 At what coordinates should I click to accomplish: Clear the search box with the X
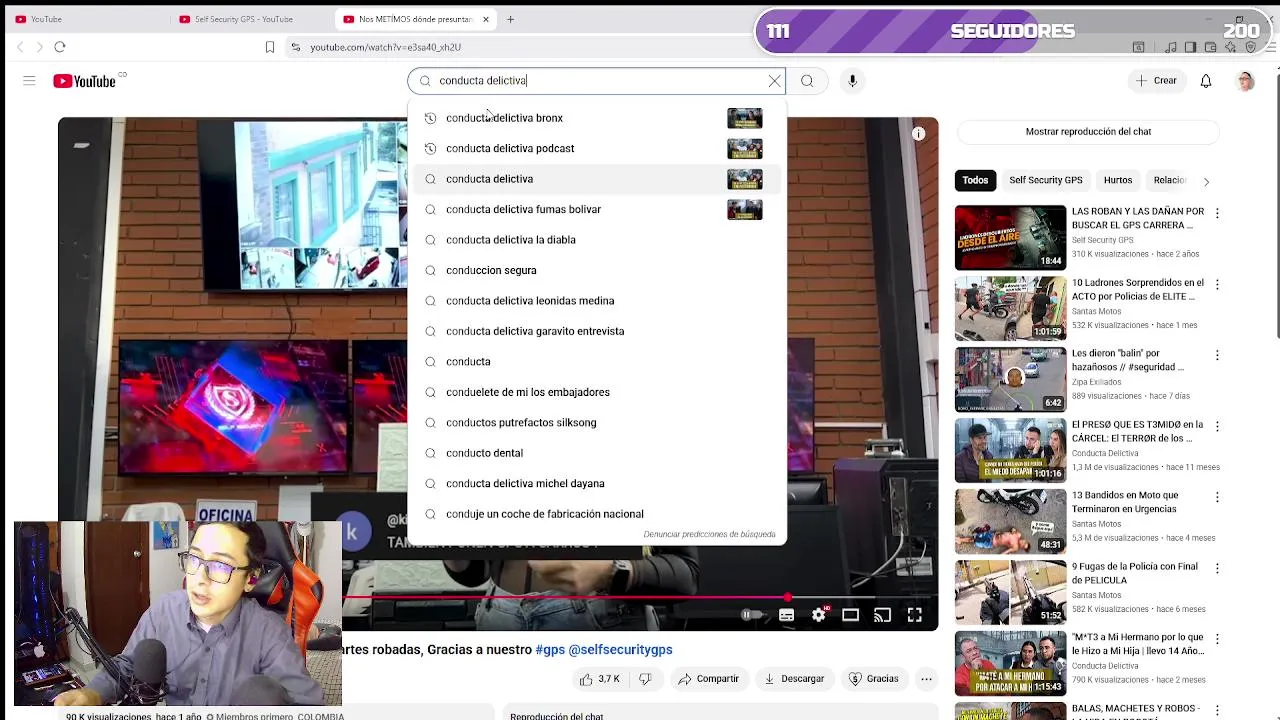774,81
